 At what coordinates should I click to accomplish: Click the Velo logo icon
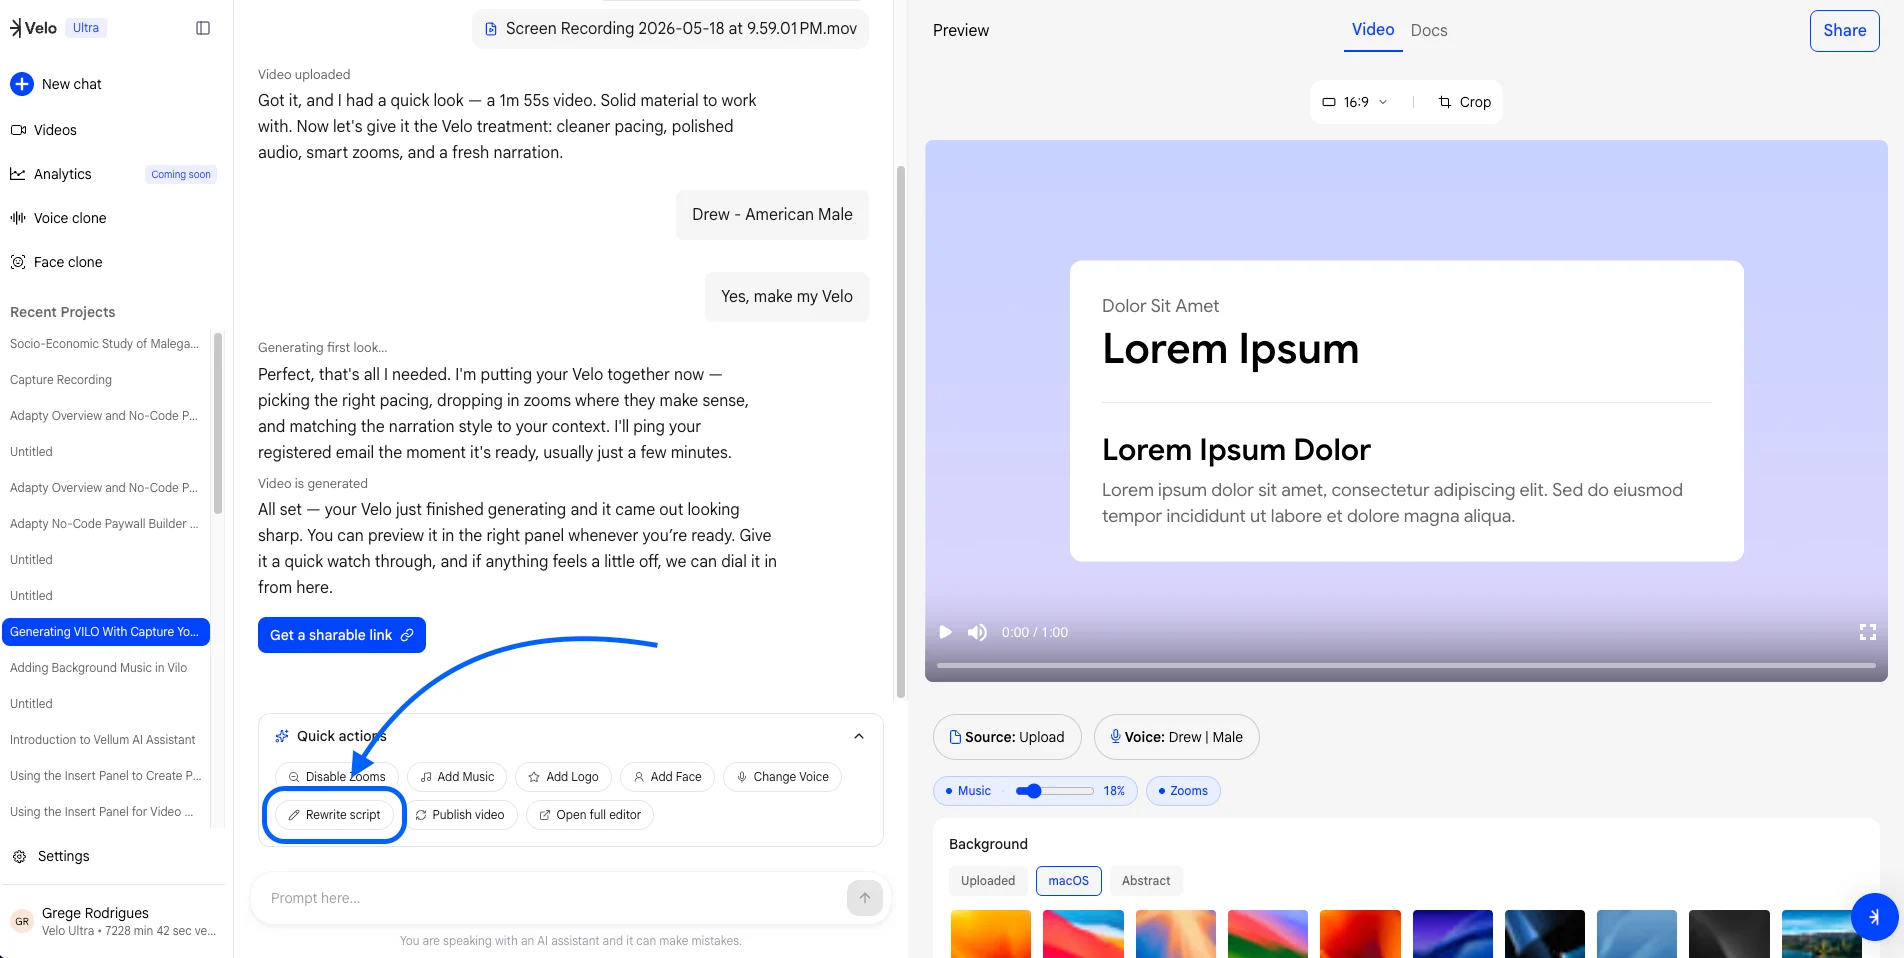coord(16,28)
